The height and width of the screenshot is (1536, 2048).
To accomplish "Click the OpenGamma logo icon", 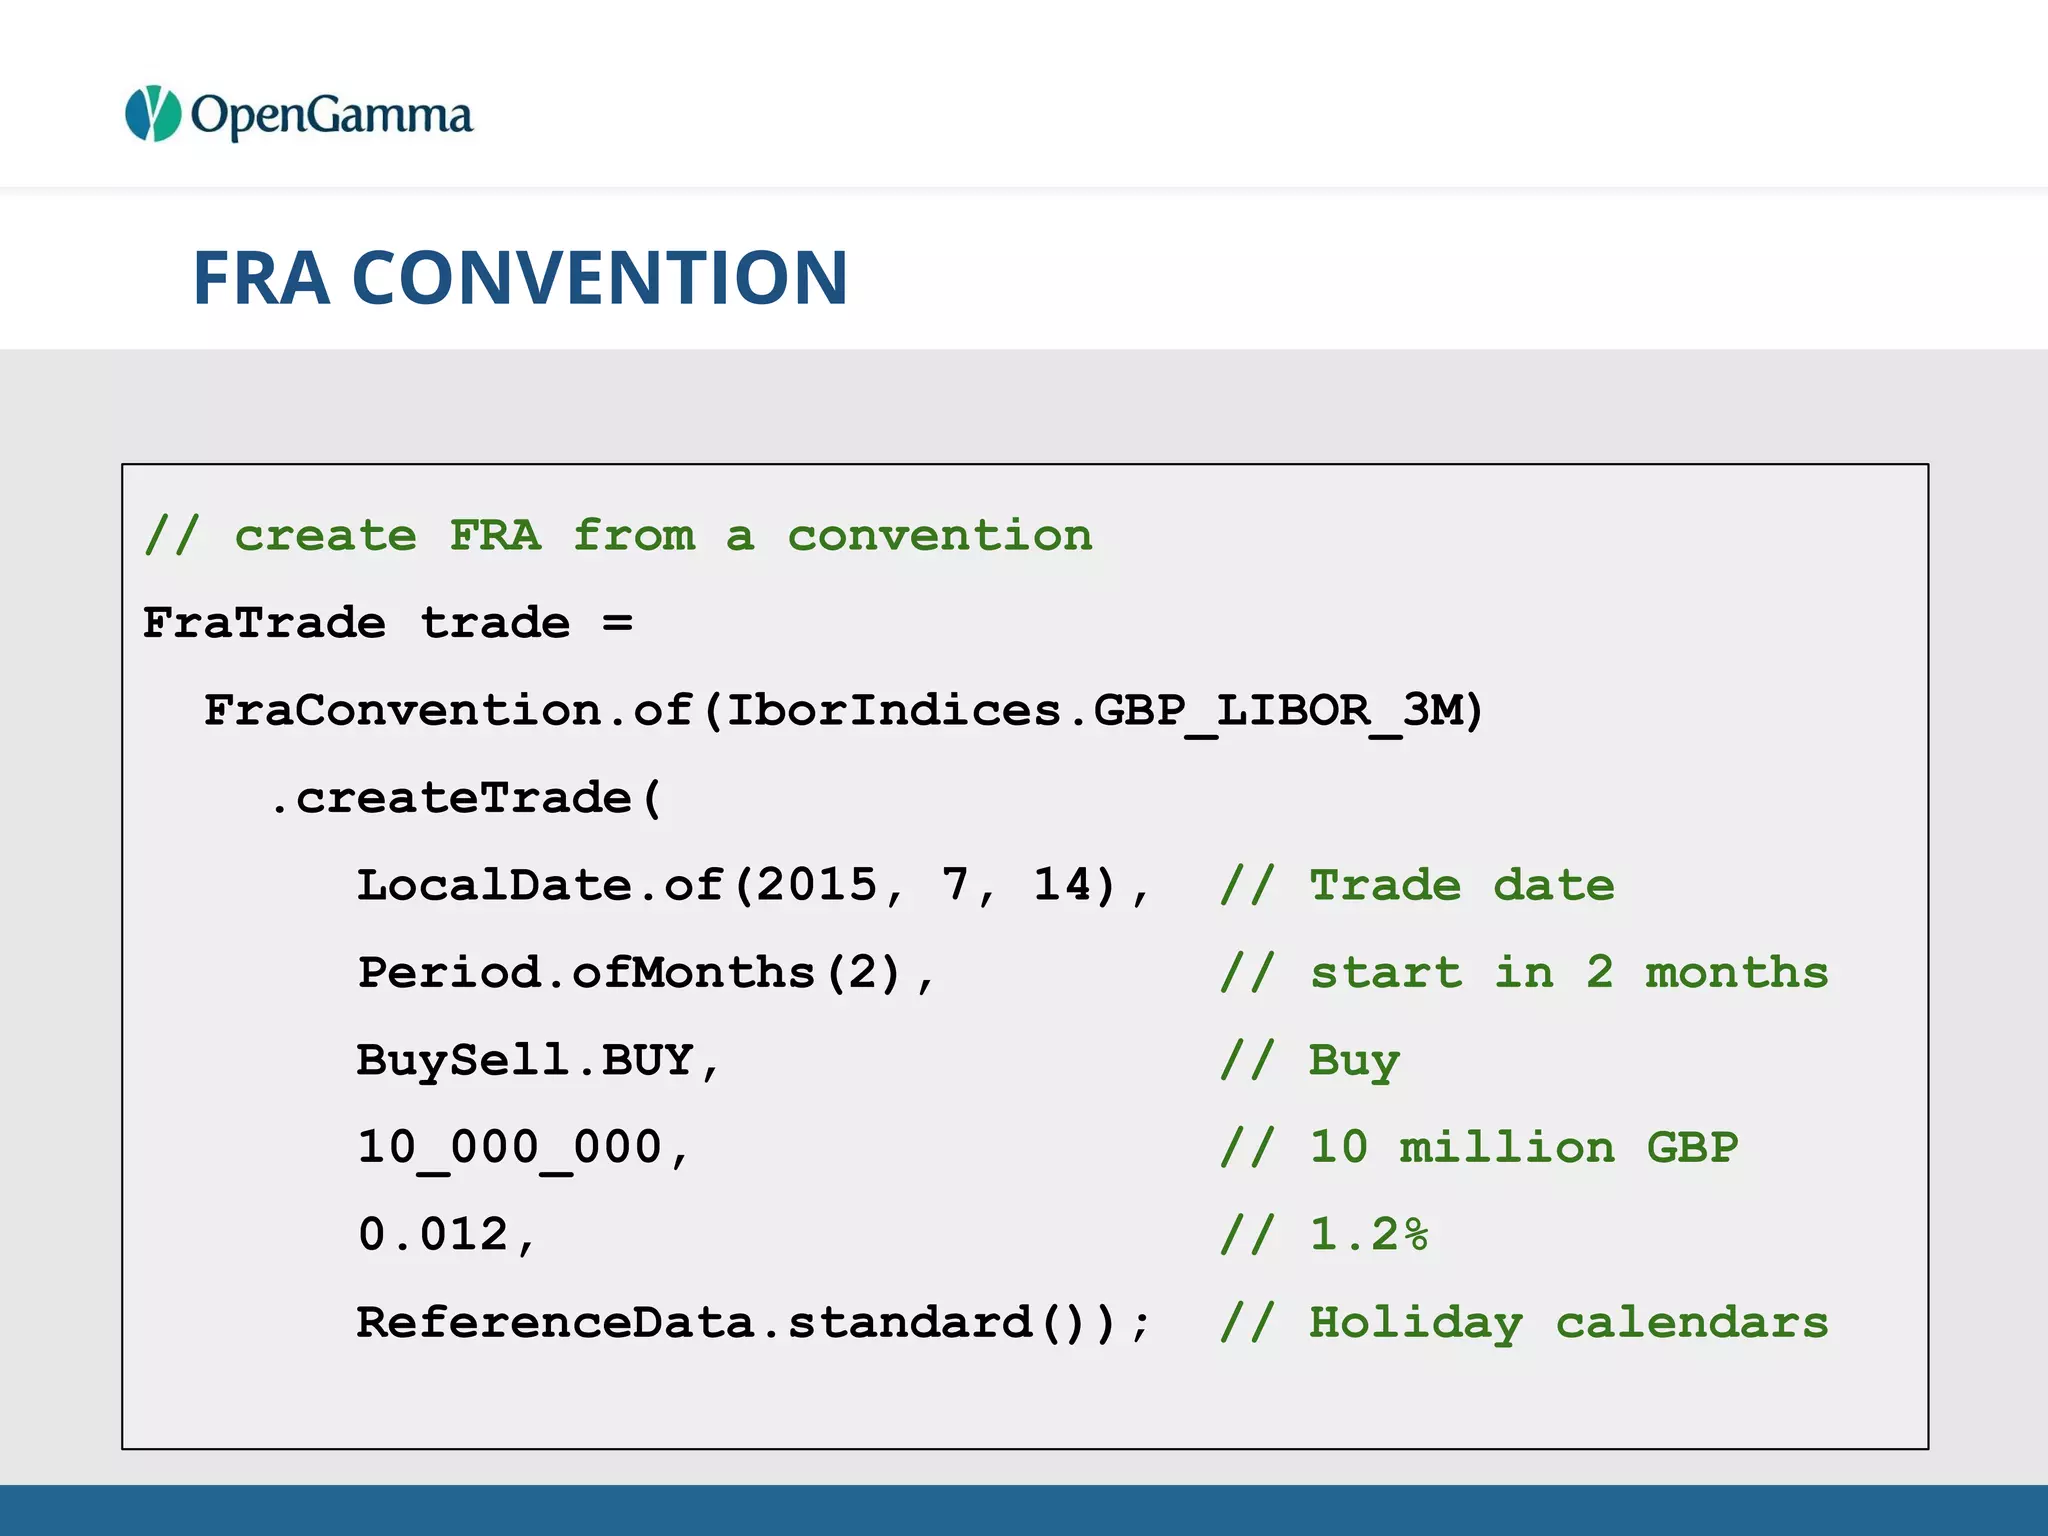I will pos(153,113).
